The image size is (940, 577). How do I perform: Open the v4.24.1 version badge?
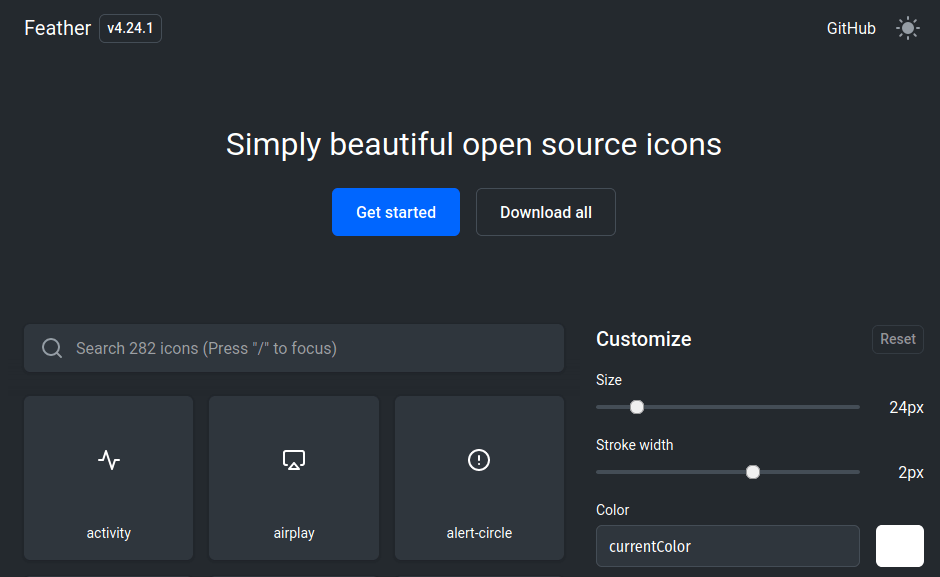pos(130,28)
